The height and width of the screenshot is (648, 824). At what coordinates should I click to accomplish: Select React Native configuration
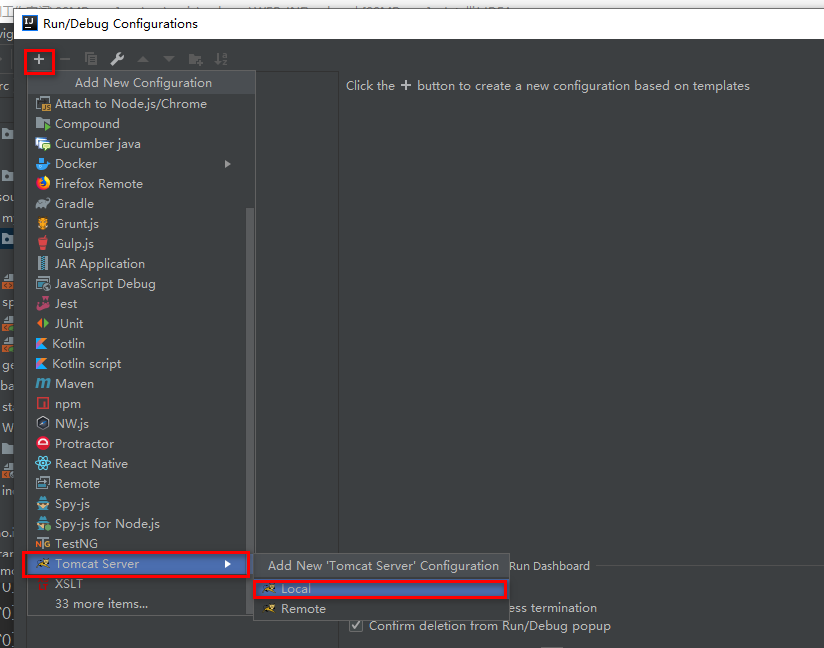[x=138, y=464]
